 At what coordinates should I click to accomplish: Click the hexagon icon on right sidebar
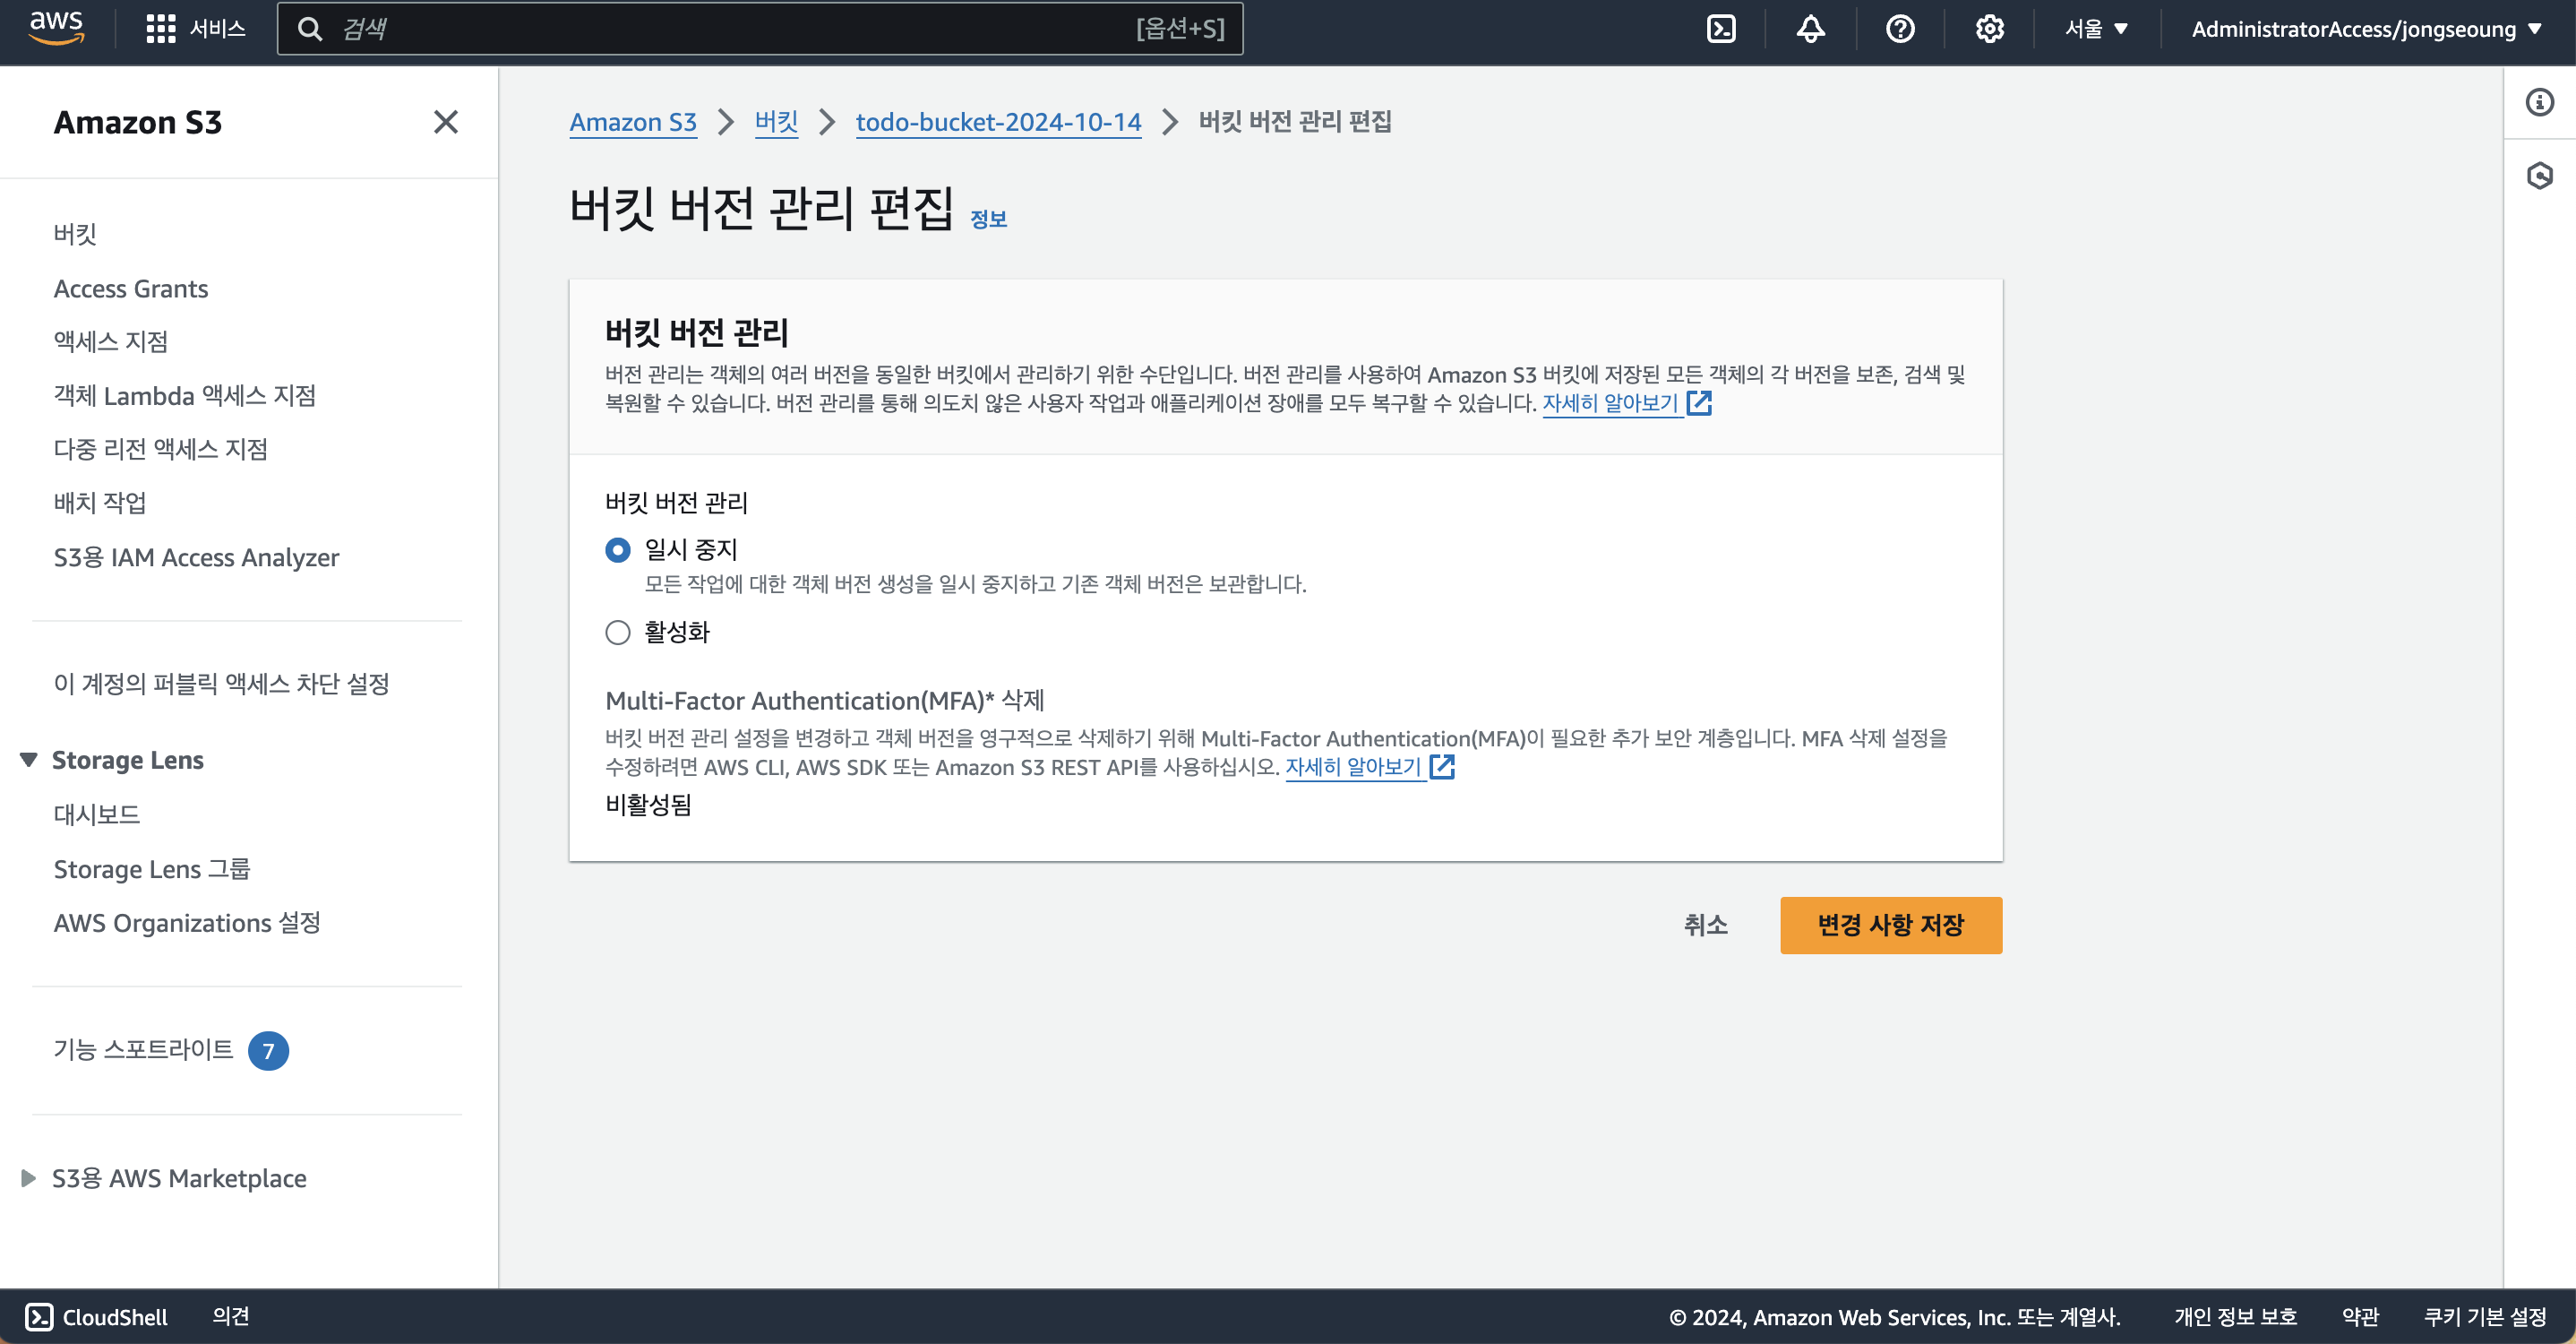pos(2539,176)
